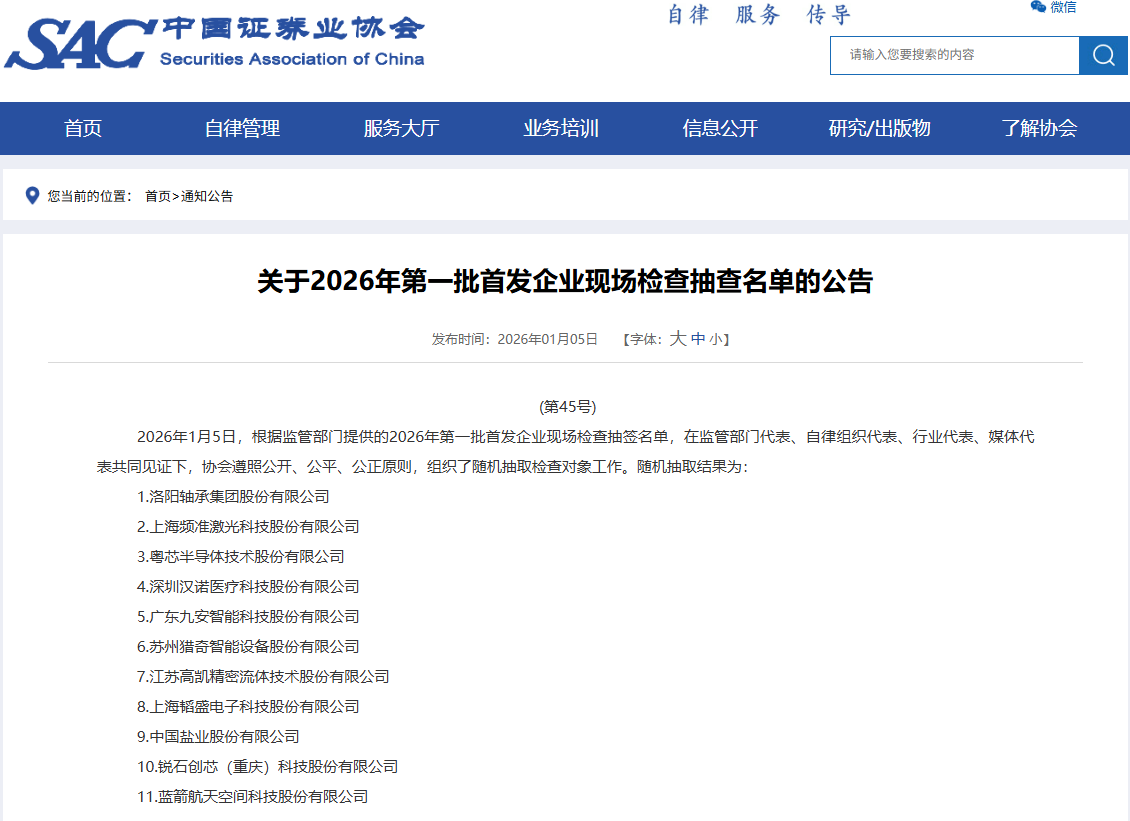Viewport: 1130px width, 821px height.
Task: Go to 业务培训 navigation item
Action: pos(561,128)
